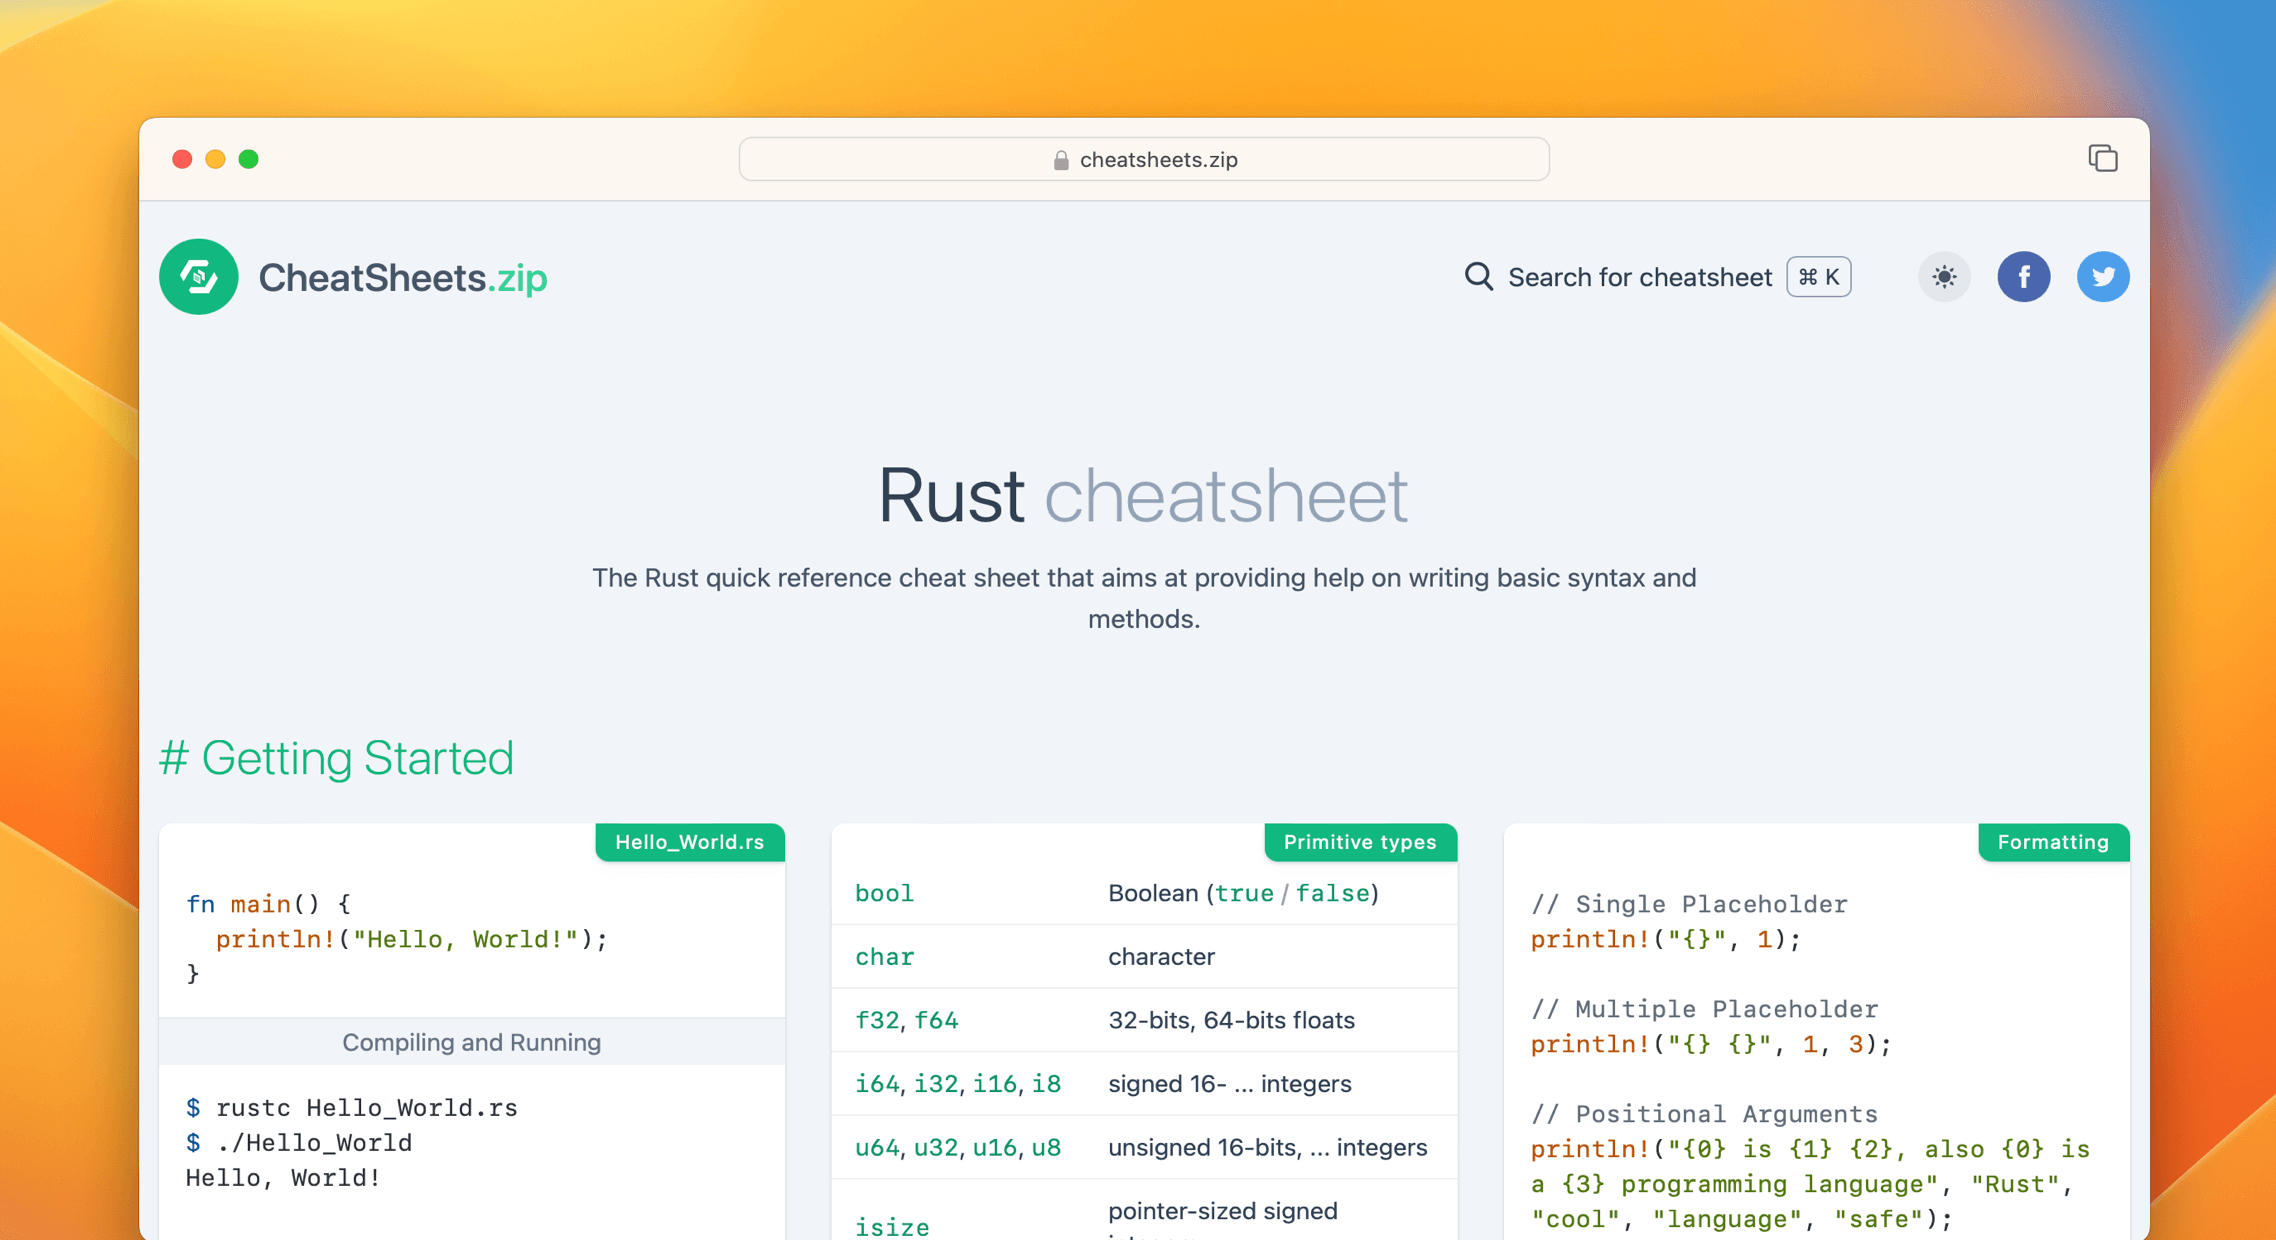Select the Hello_World.rs card label
Viewport: 2276px width, 1240px height.
(689, 842)
